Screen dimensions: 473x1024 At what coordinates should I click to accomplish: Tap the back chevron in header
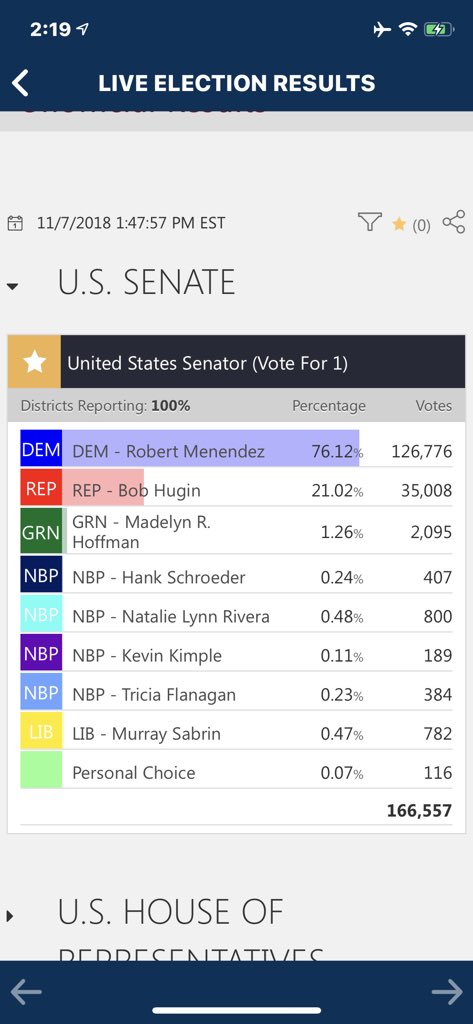tap(20, 83)
